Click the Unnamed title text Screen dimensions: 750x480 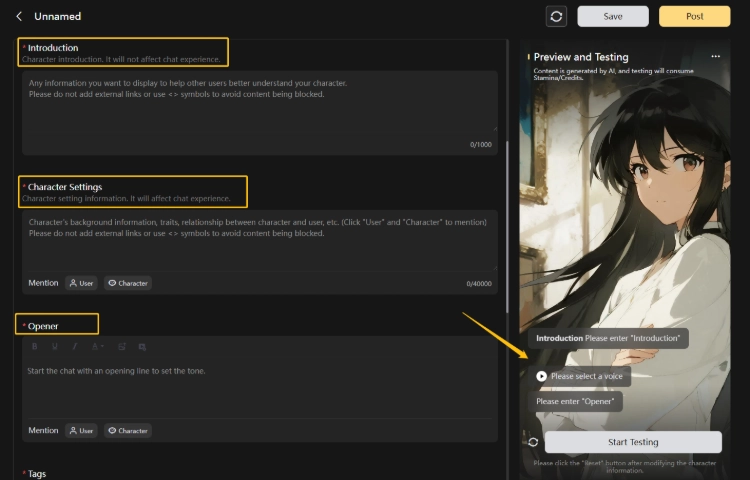coord(57,16)
